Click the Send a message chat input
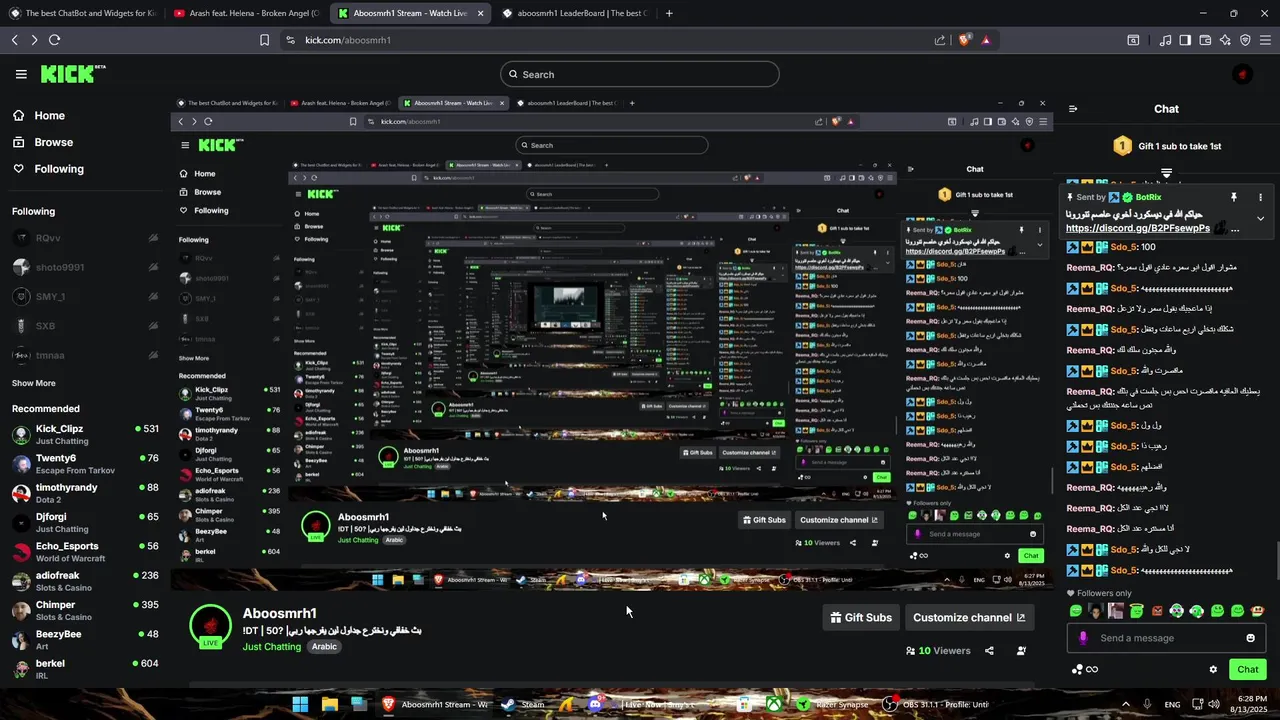Screen dimensions: 1280x720 click(x=1166, y=638)
